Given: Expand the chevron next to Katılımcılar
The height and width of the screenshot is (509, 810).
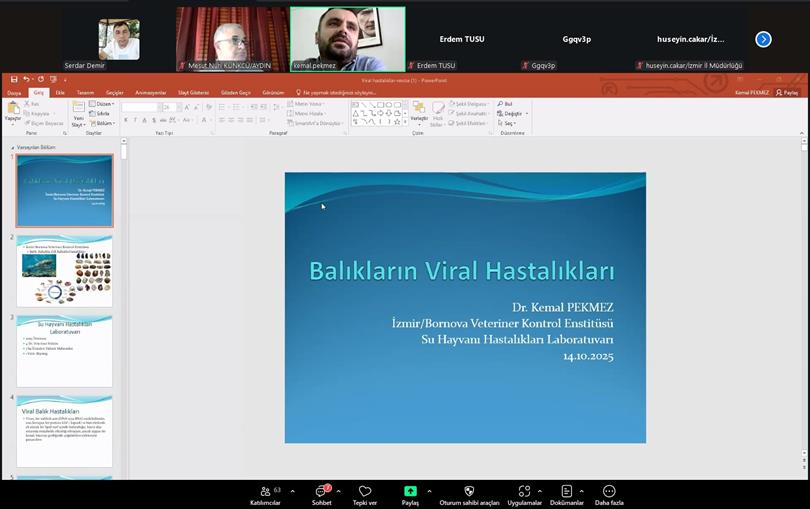Looking at the screenshot, I should [x=294, y=491].
